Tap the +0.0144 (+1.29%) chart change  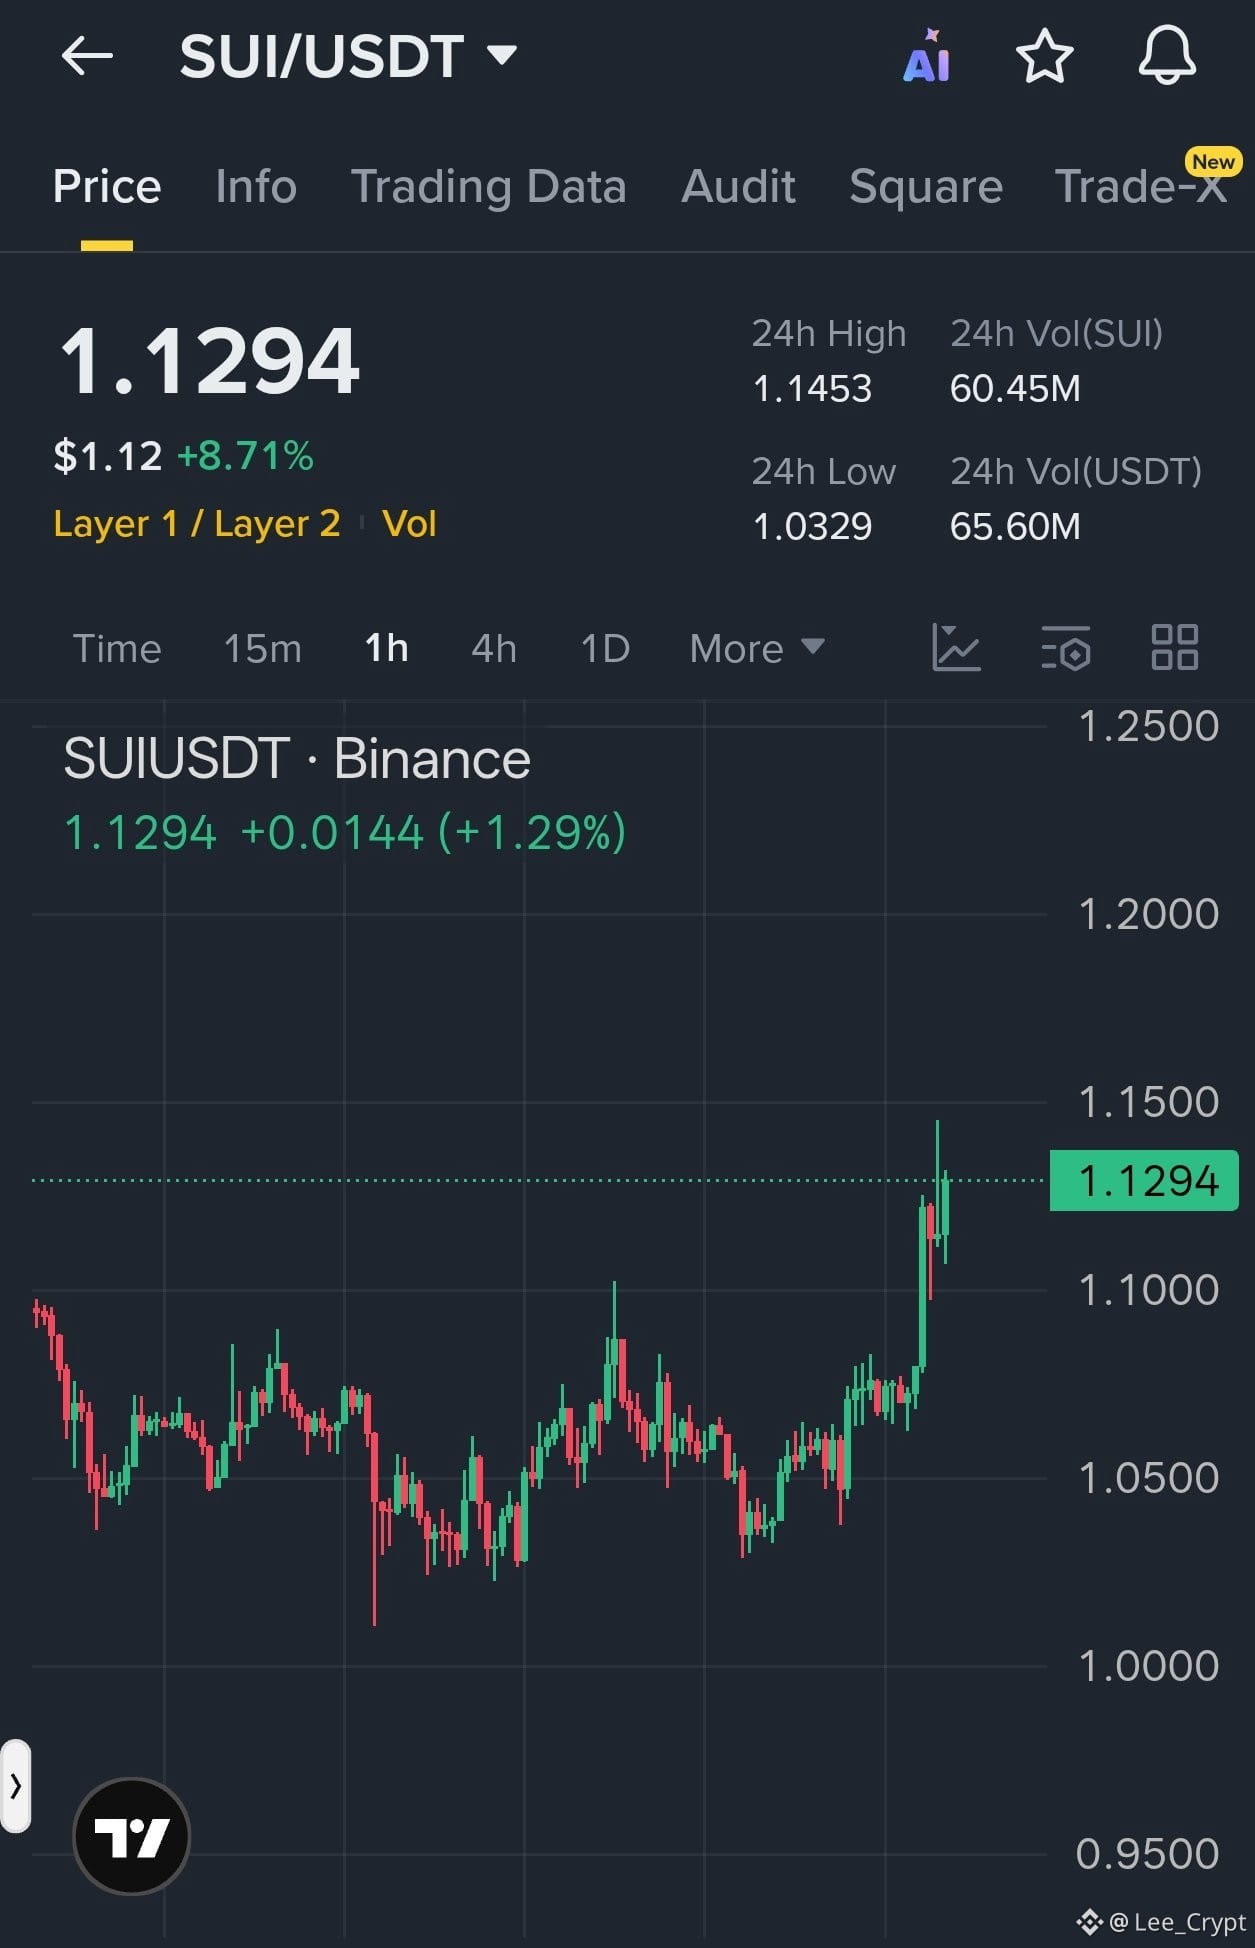433,833
